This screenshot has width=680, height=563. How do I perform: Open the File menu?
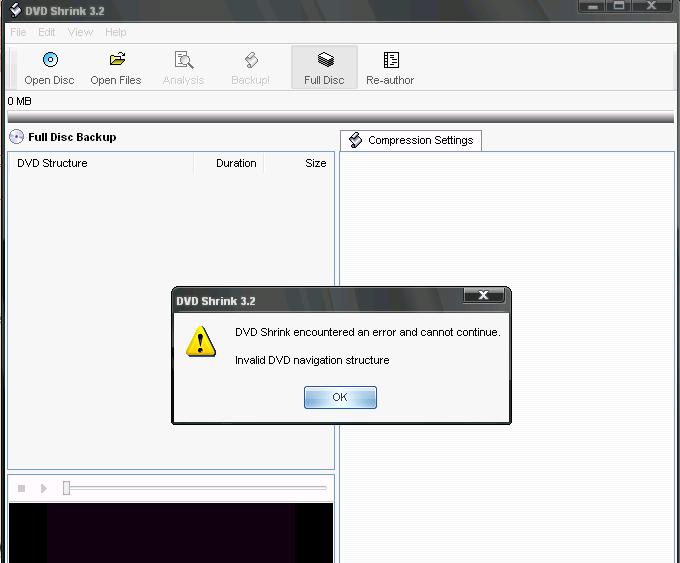tap(18, 32)
